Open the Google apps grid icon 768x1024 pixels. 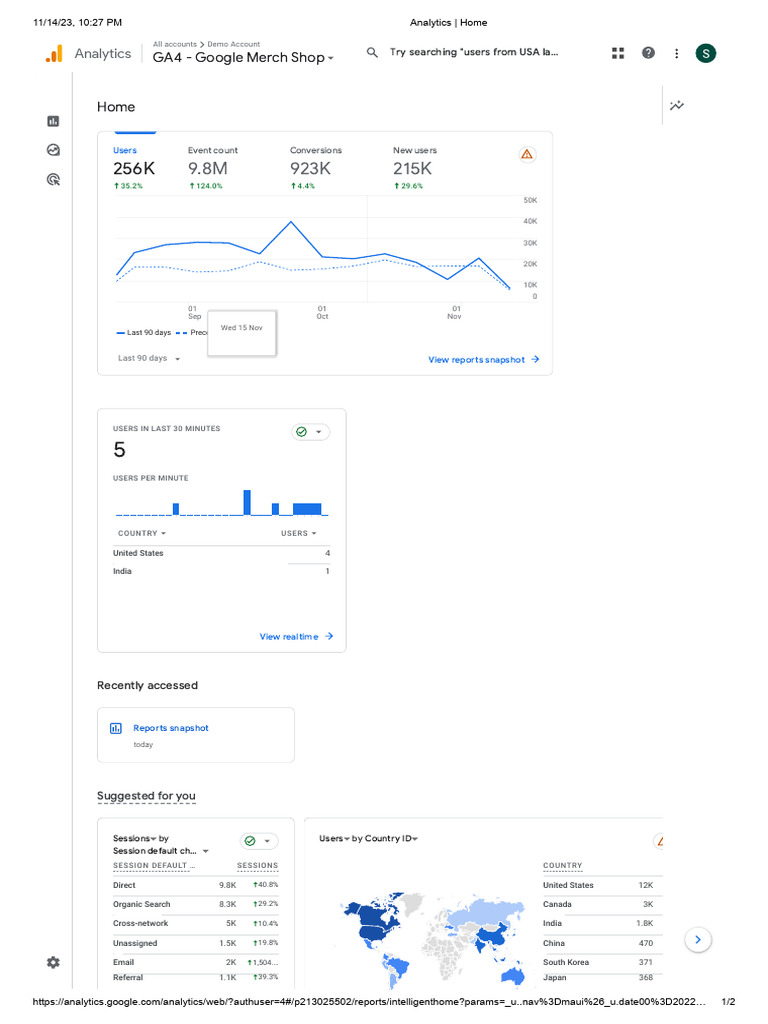pyautogui.click(x=618, y=53)
